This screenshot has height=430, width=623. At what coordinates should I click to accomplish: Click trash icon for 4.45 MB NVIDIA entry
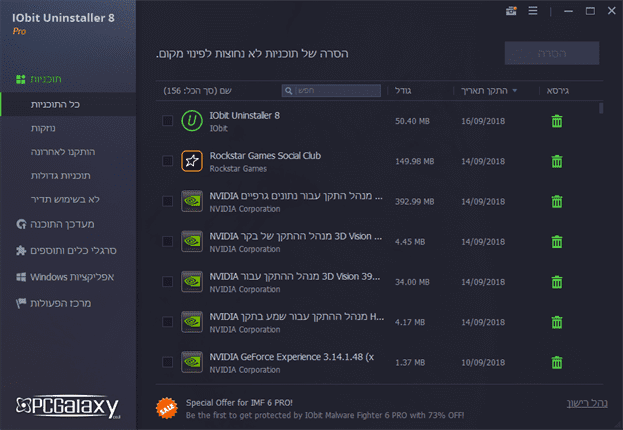click(557, 242)
